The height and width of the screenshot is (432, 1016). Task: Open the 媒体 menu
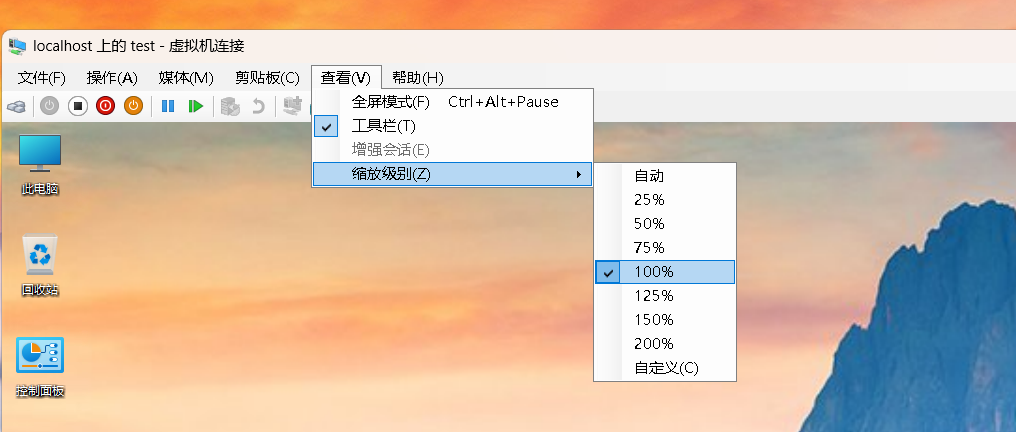[186, 78]
